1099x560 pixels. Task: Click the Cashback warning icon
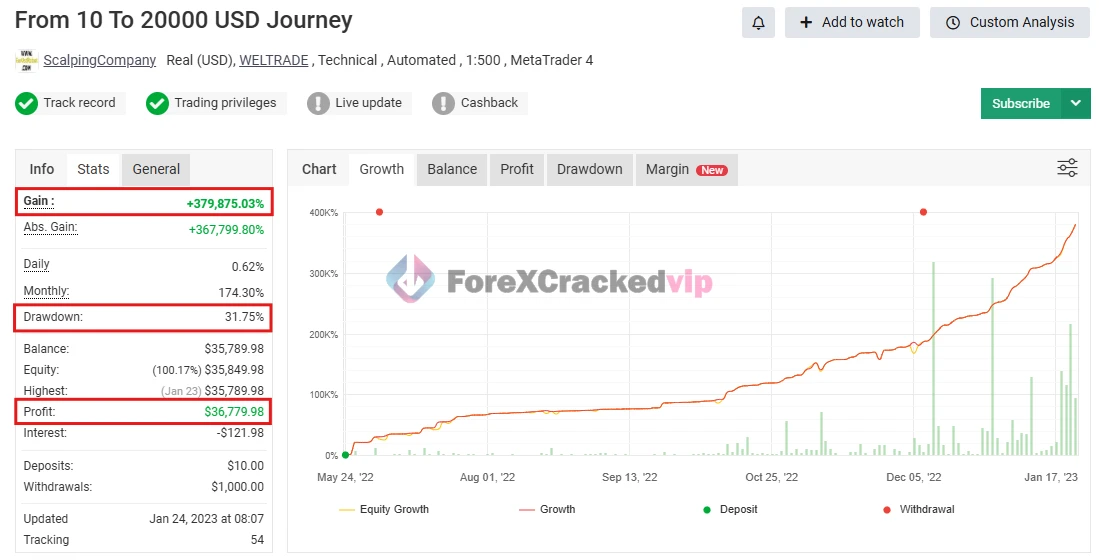(444, 103)
